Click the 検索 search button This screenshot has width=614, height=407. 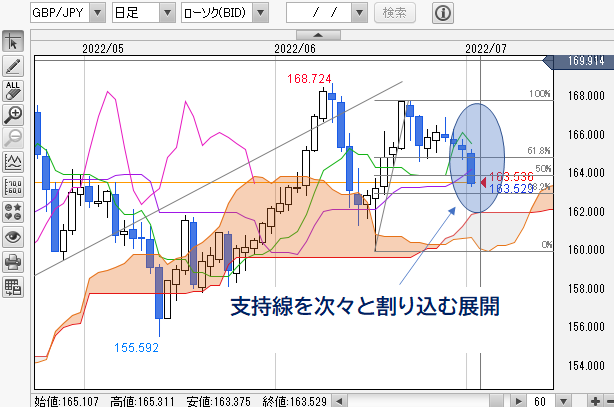click(395, 13)
